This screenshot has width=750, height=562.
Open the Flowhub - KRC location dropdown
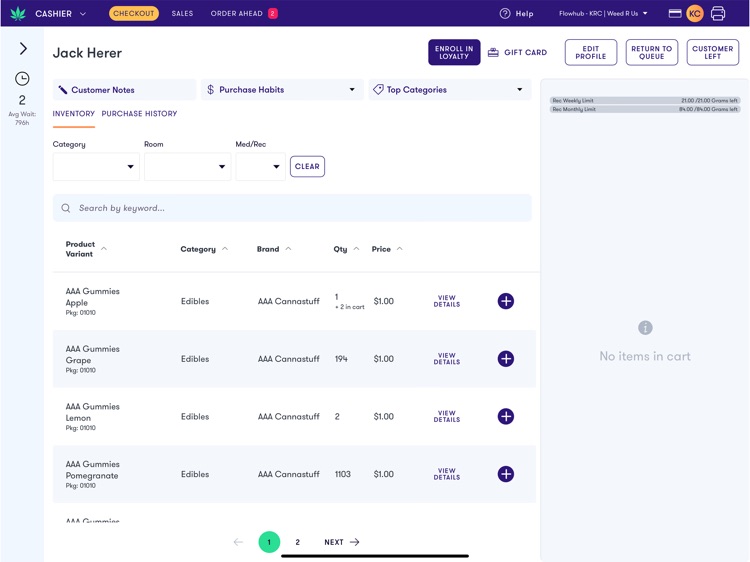point(603,13)
